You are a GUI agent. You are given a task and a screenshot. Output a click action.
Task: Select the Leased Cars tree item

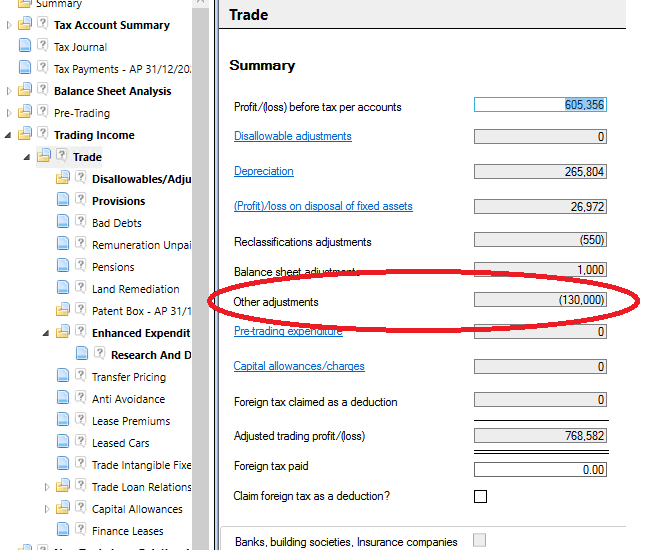coord(120,443)
